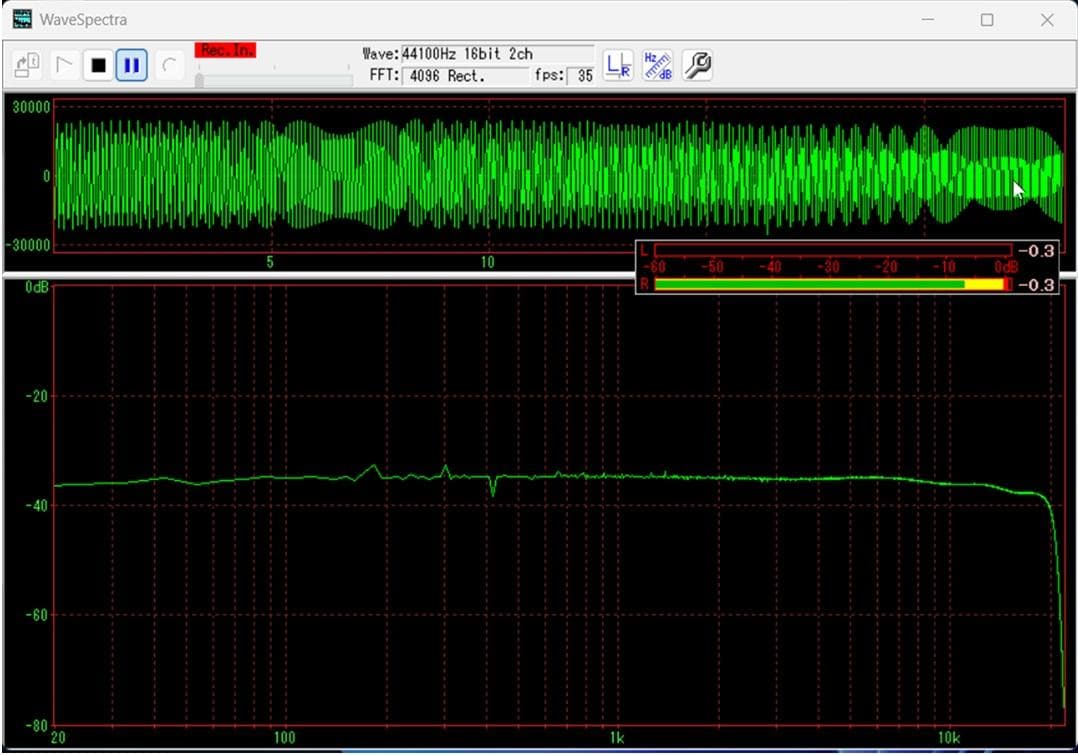Click the file open/load icon in the toolbar
1078x755 pixels.
point(27,66)
